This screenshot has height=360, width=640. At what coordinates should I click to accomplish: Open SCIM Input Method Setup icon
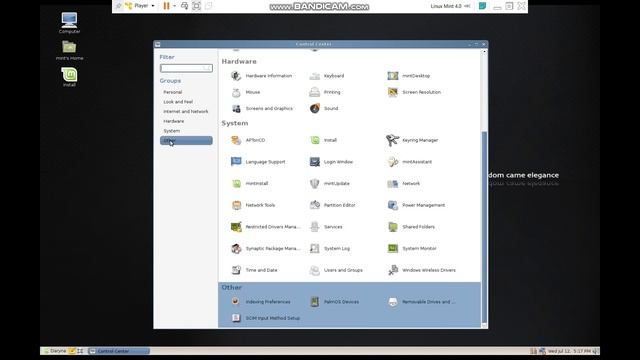point(236,318)
